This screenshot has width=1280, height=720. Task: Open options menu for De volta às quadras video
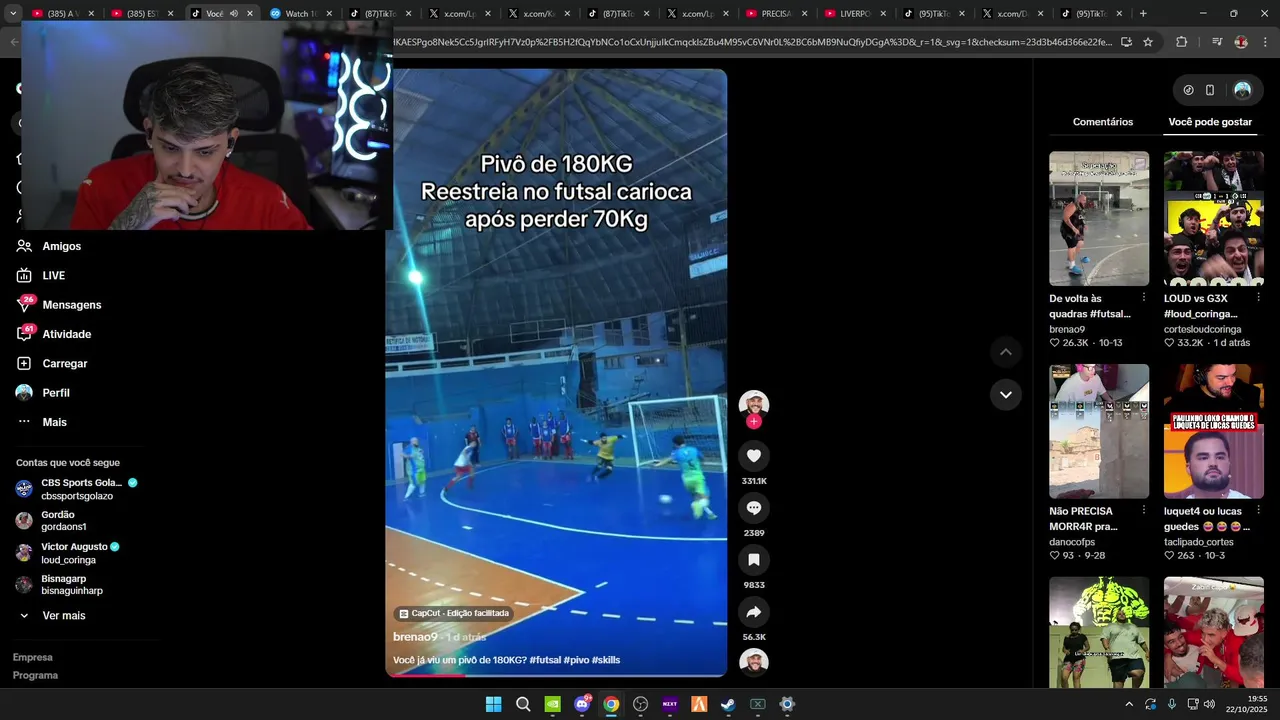1144,298
